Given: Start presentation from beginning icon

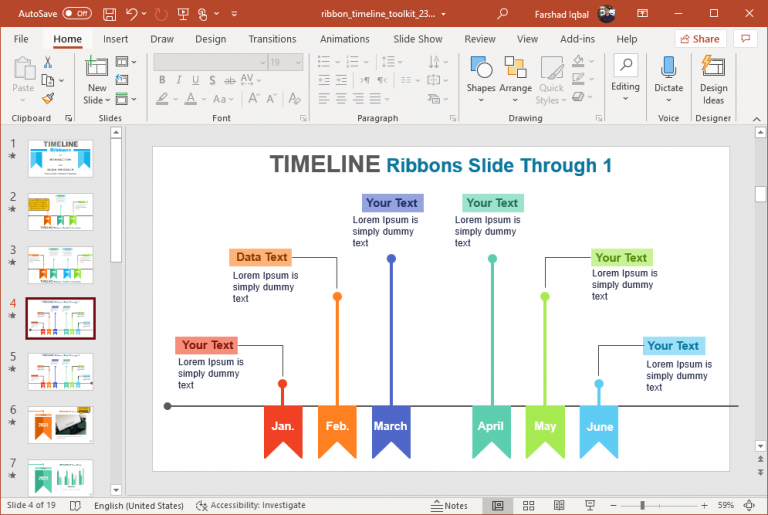Looking at the screenshot, I should tap(183, 14).
